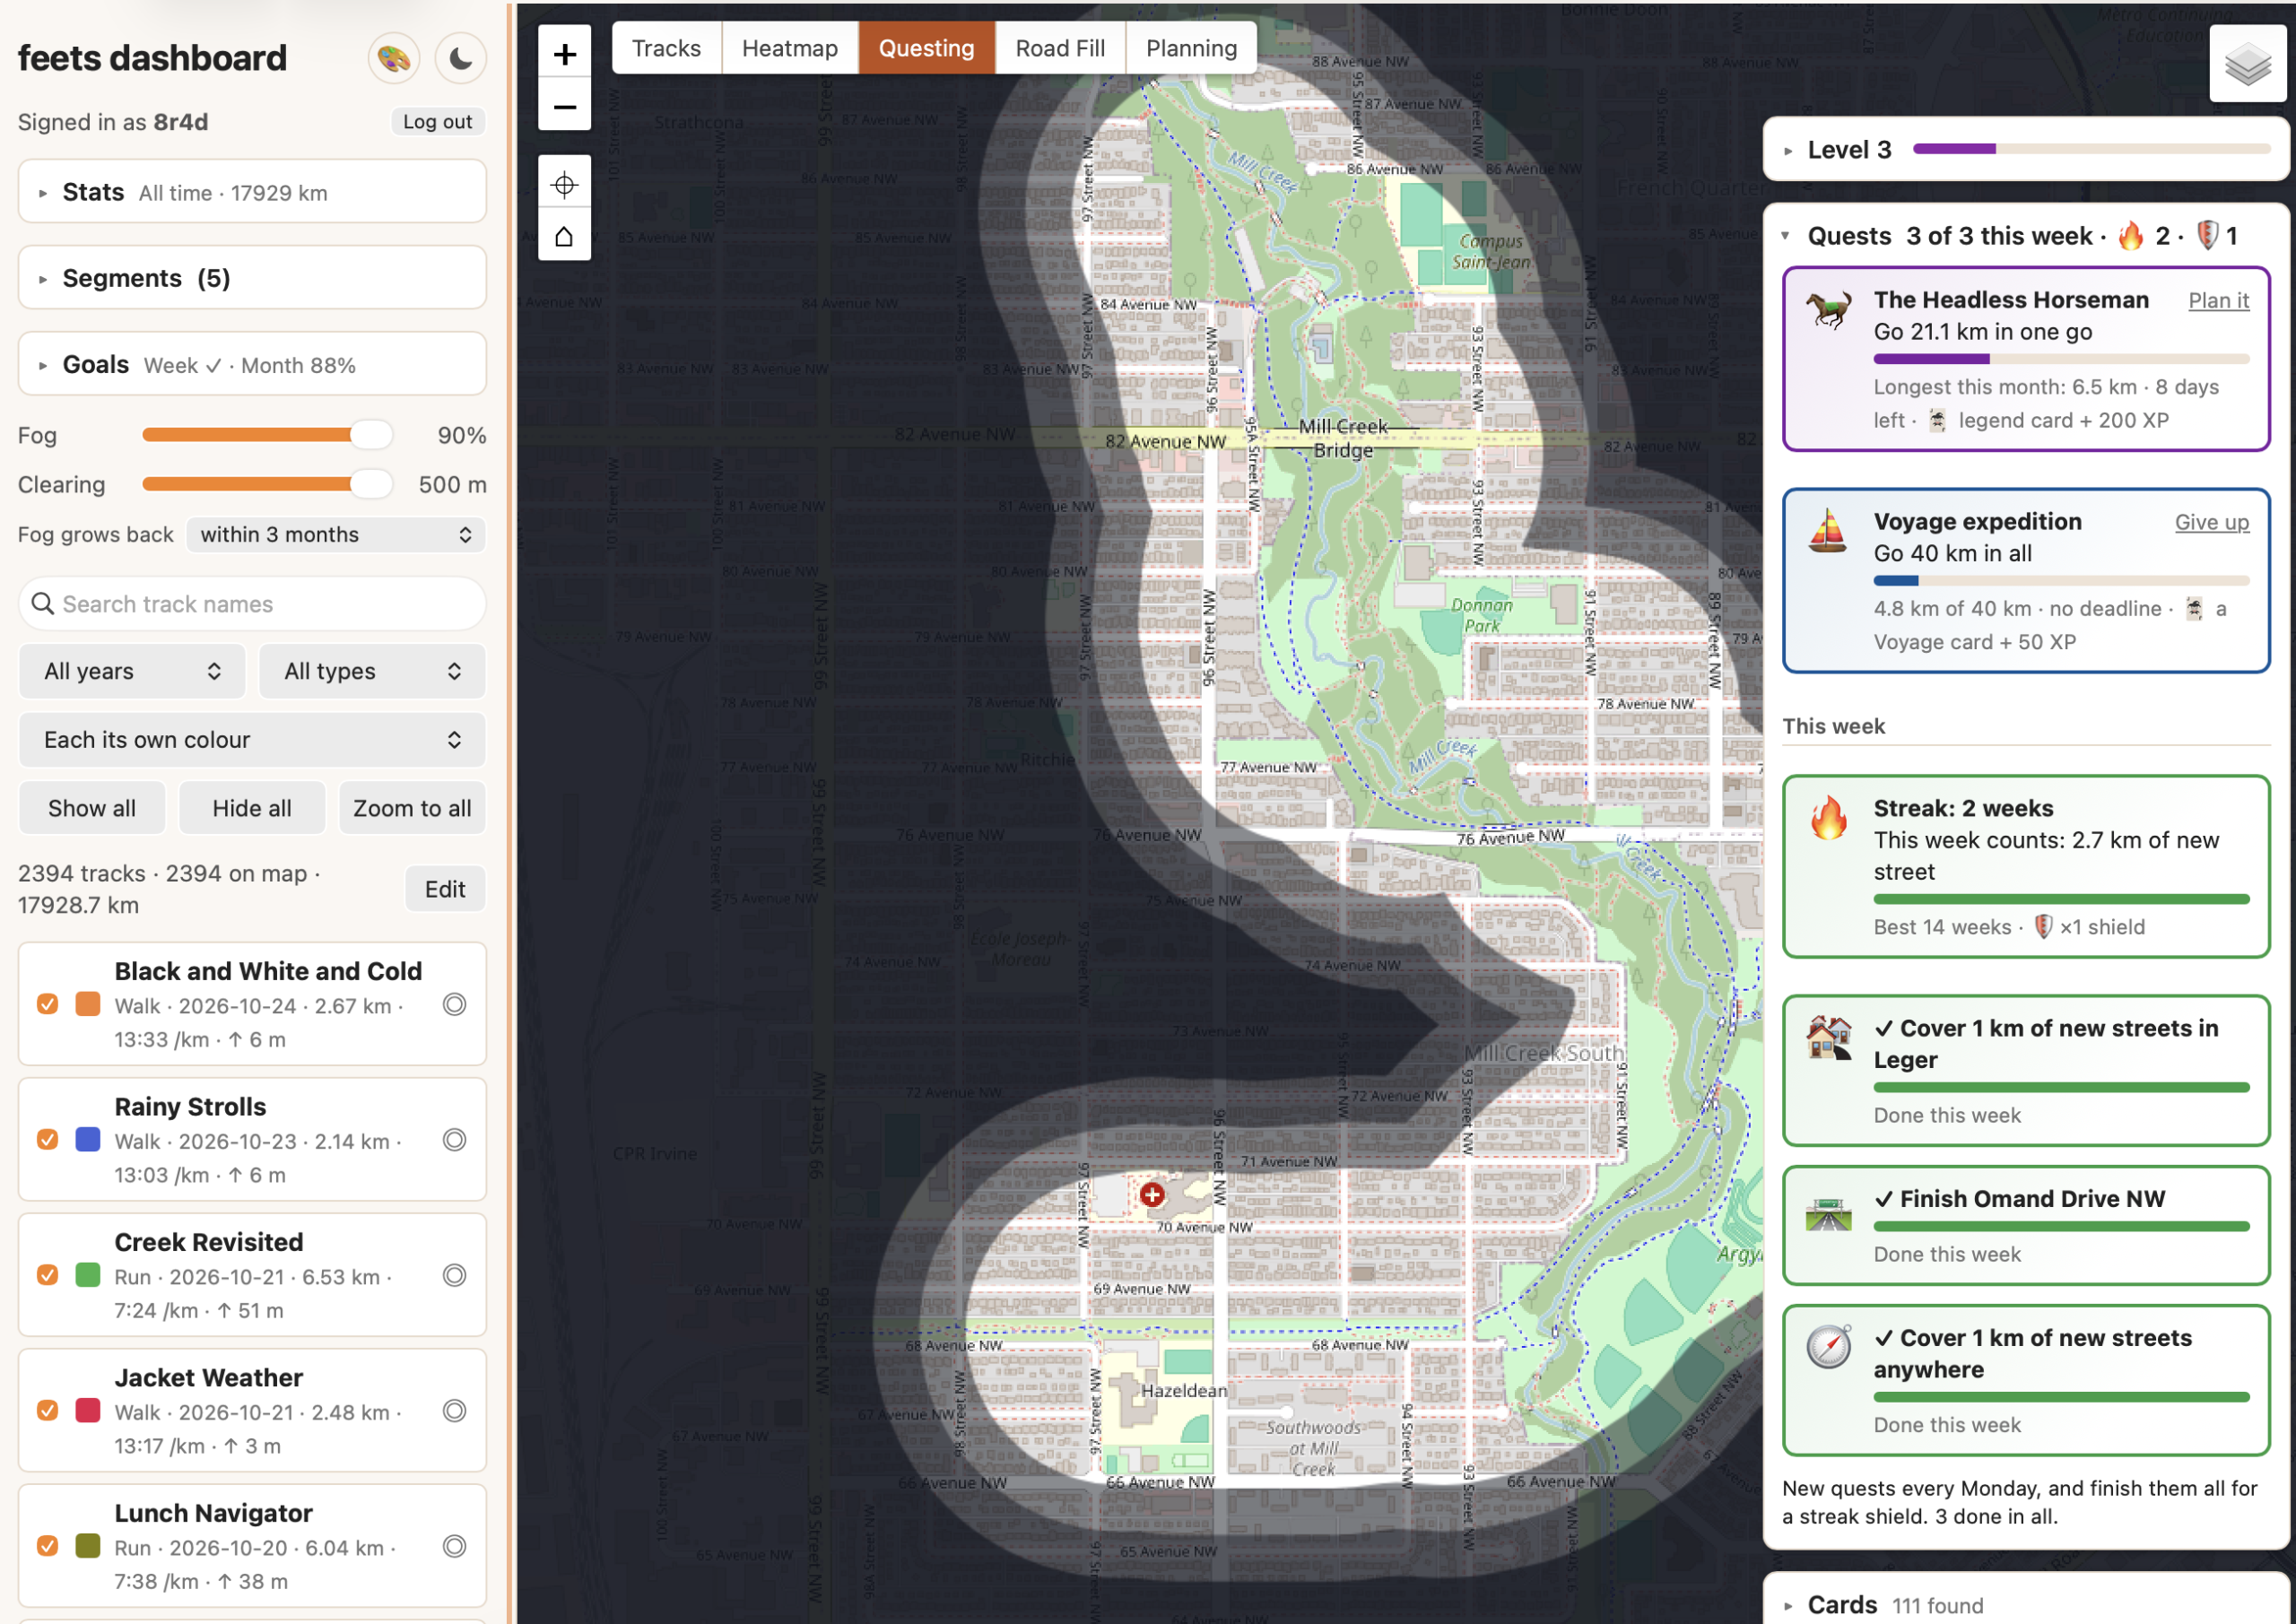The image size is (2296, 1624).
Task: Uncheck Black and White and Cold track
Action: 47,1004
